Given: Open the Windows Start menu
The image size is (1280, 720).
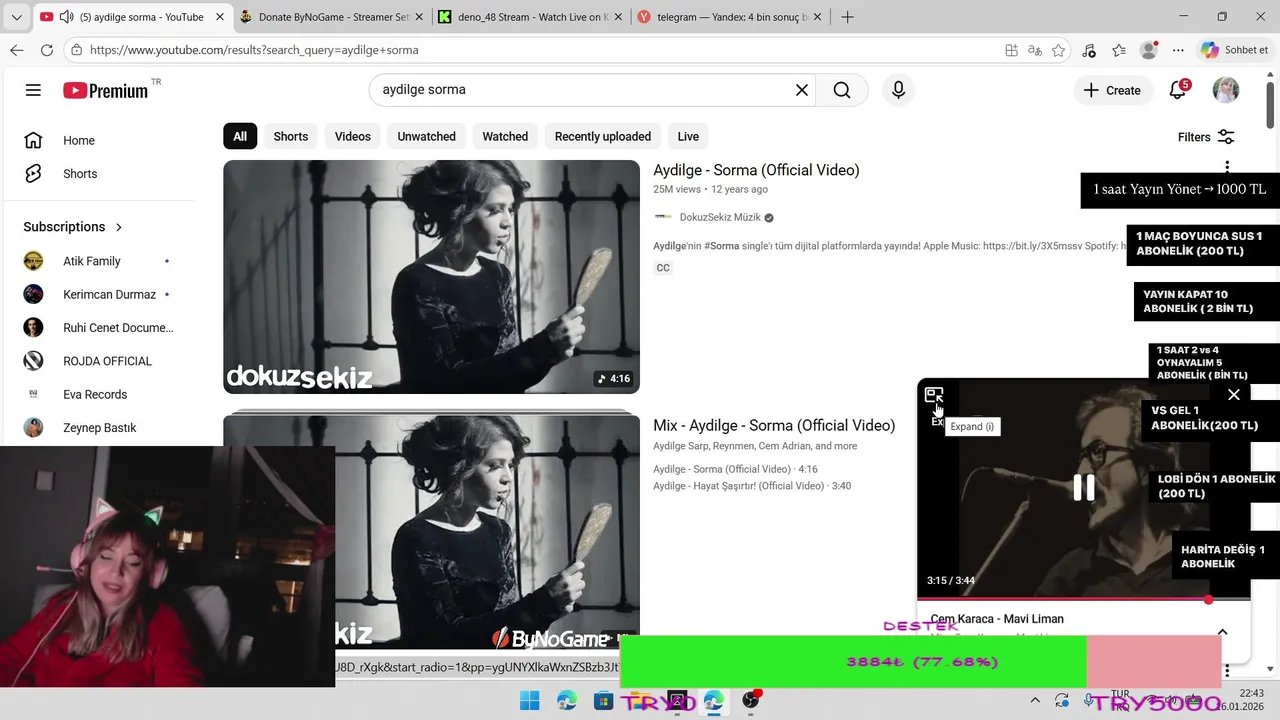Looking at the screenshot, I should (x=529, y=700).
